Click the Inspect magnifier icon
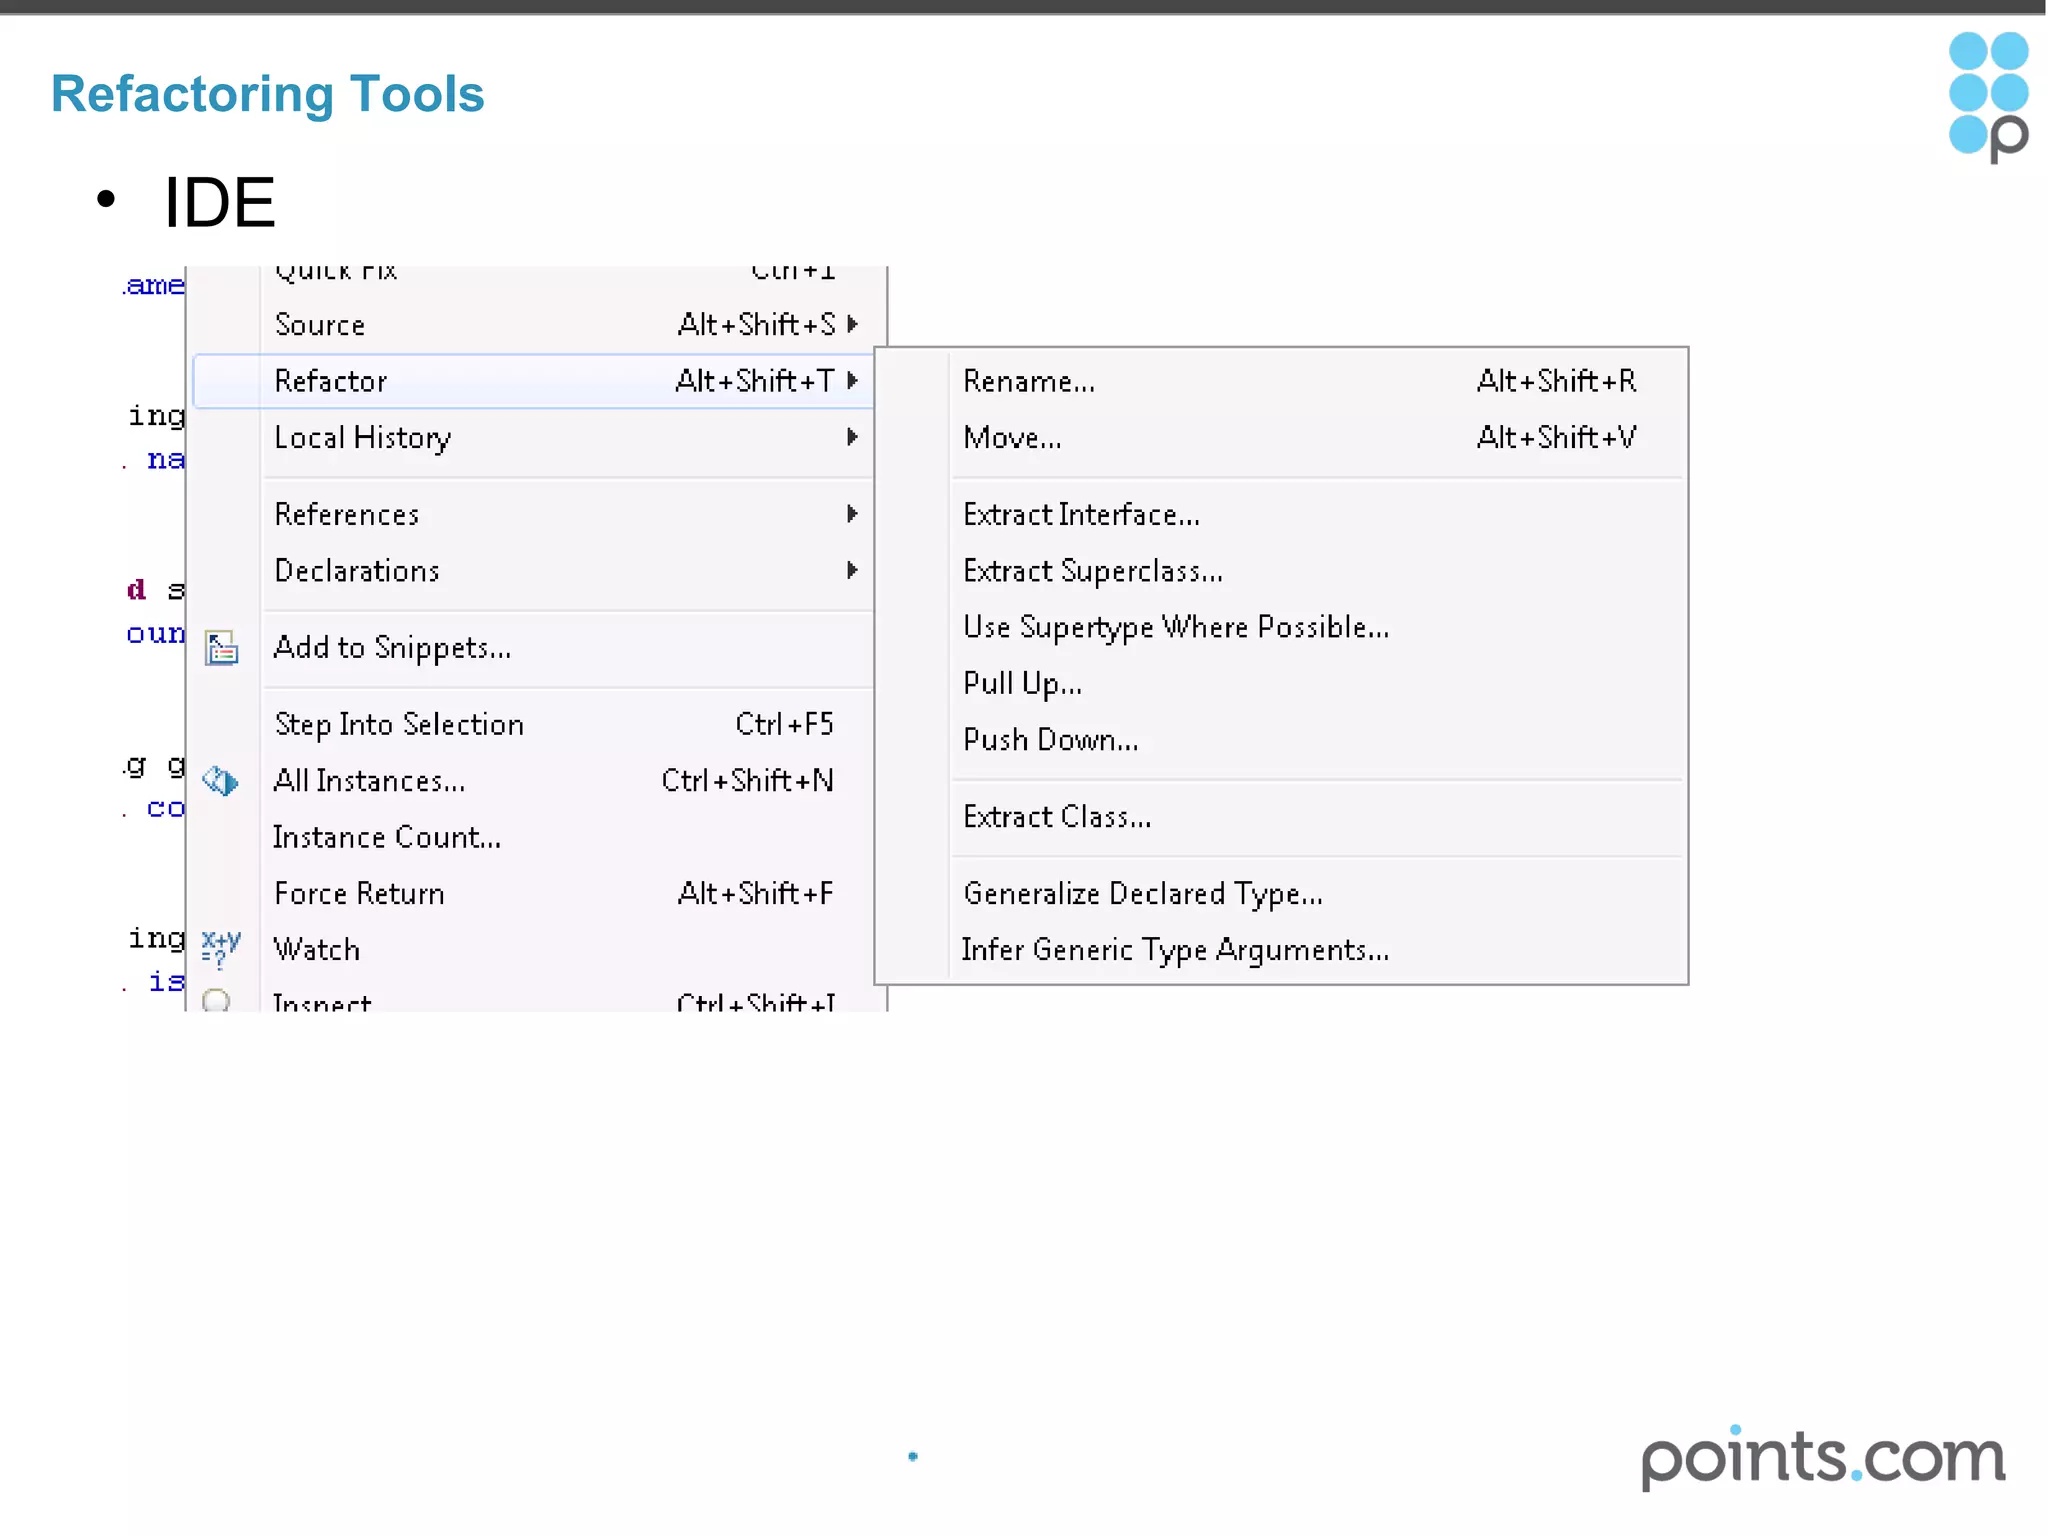Image resolution: width=2048 pixels, height=1536 pixels. [216, 1000]
